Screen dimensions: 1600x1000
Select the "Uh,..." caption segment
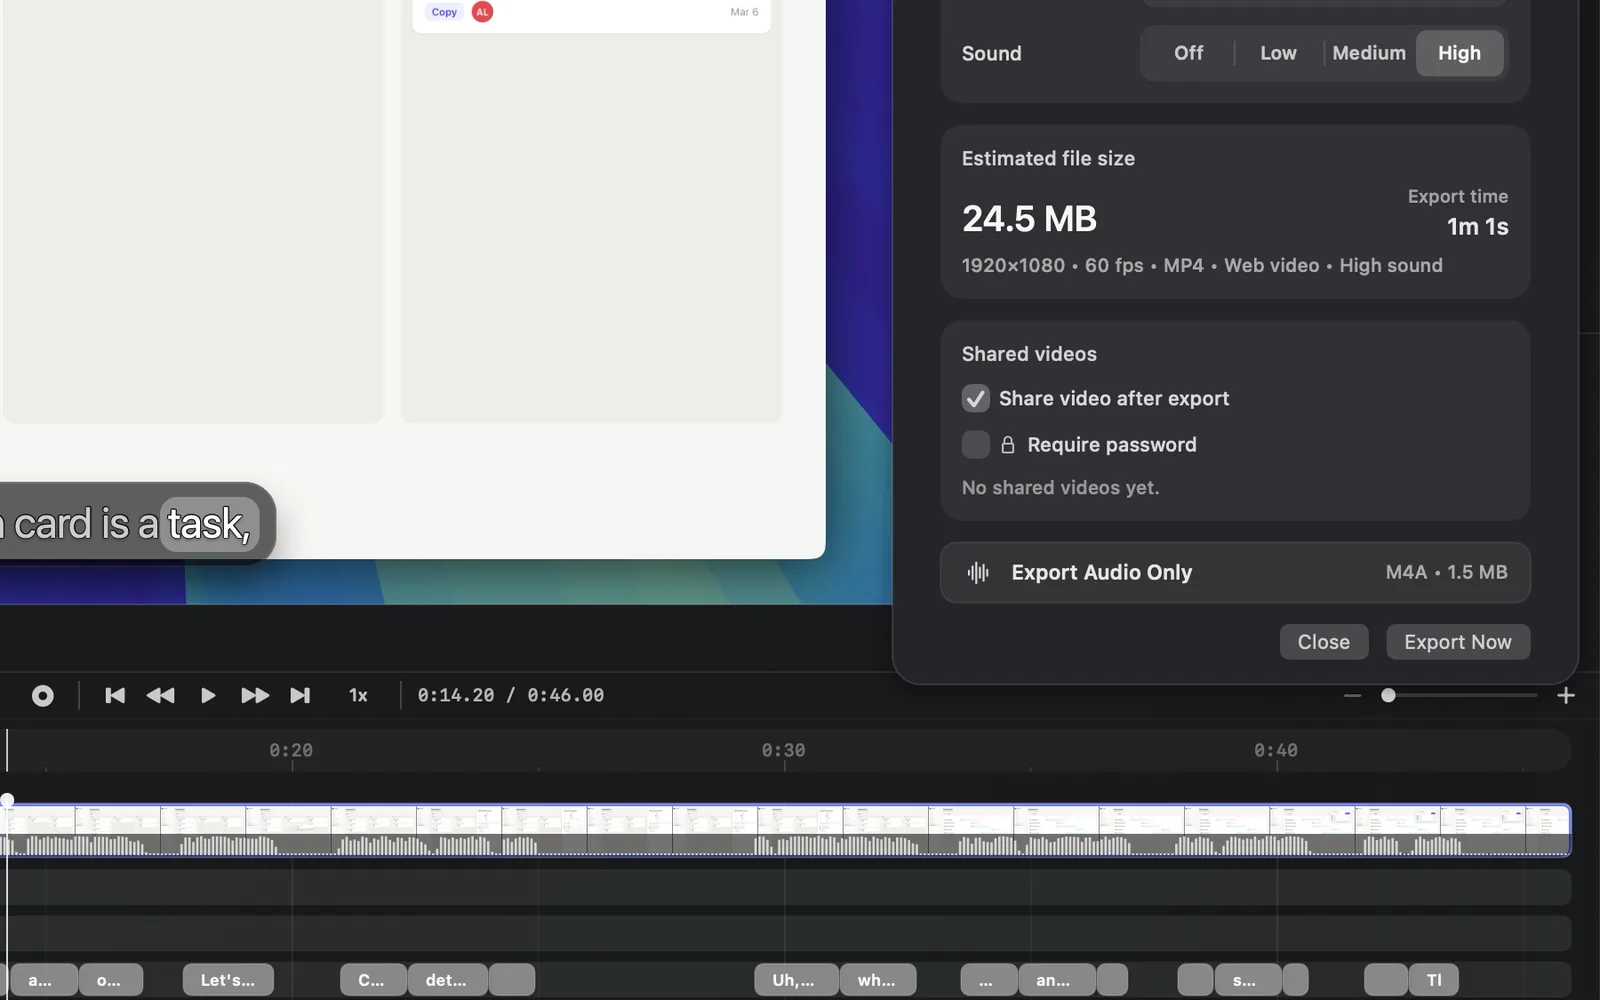(x=795, y=980)
